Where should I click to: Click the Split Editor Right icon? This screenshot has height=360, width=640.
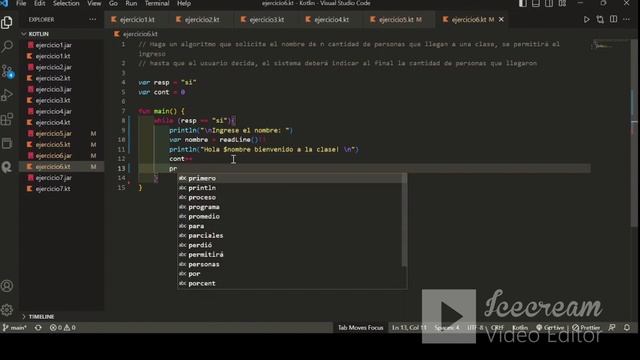point(613,20)
